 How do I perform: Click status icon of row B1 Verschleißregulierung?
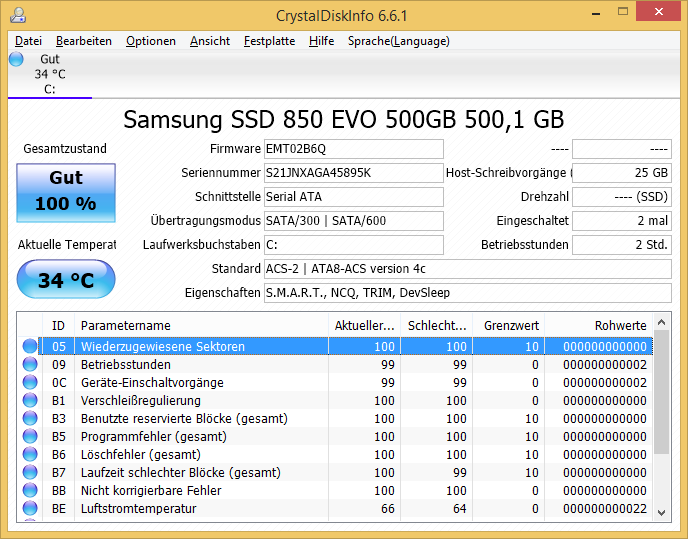click(30, 400)
